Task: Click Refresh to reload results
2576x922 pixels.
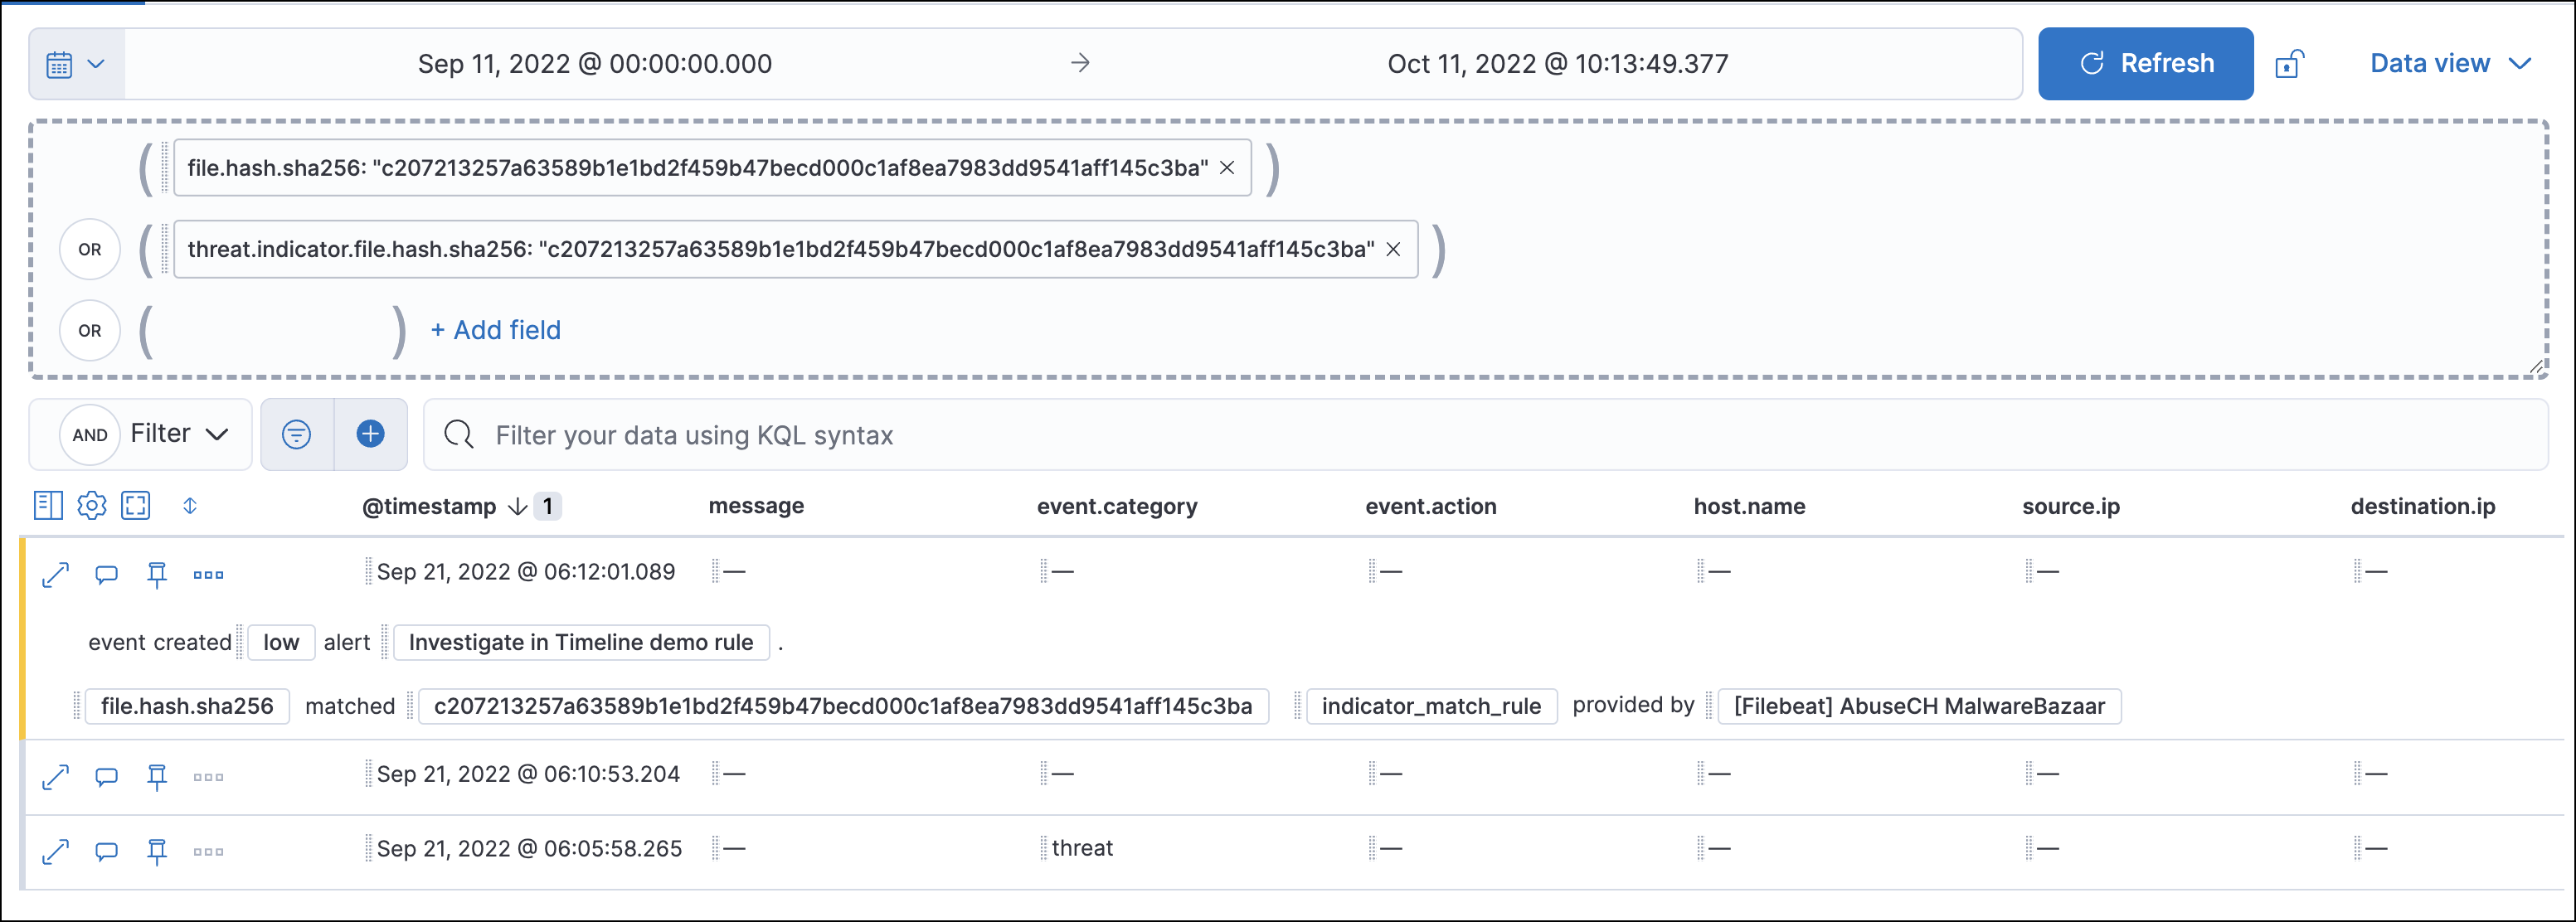Action: 2144,63
